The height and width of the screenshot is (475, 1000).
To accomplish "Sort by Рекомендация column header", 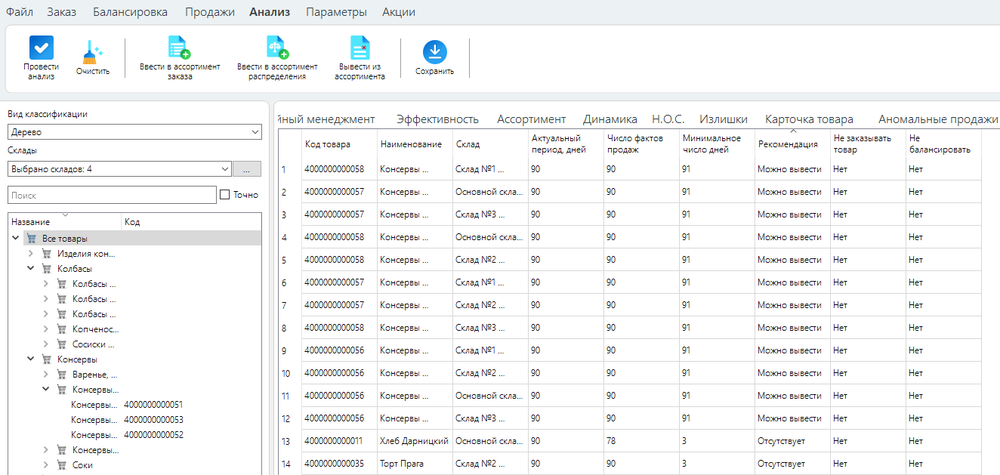I will pos(792,144).
